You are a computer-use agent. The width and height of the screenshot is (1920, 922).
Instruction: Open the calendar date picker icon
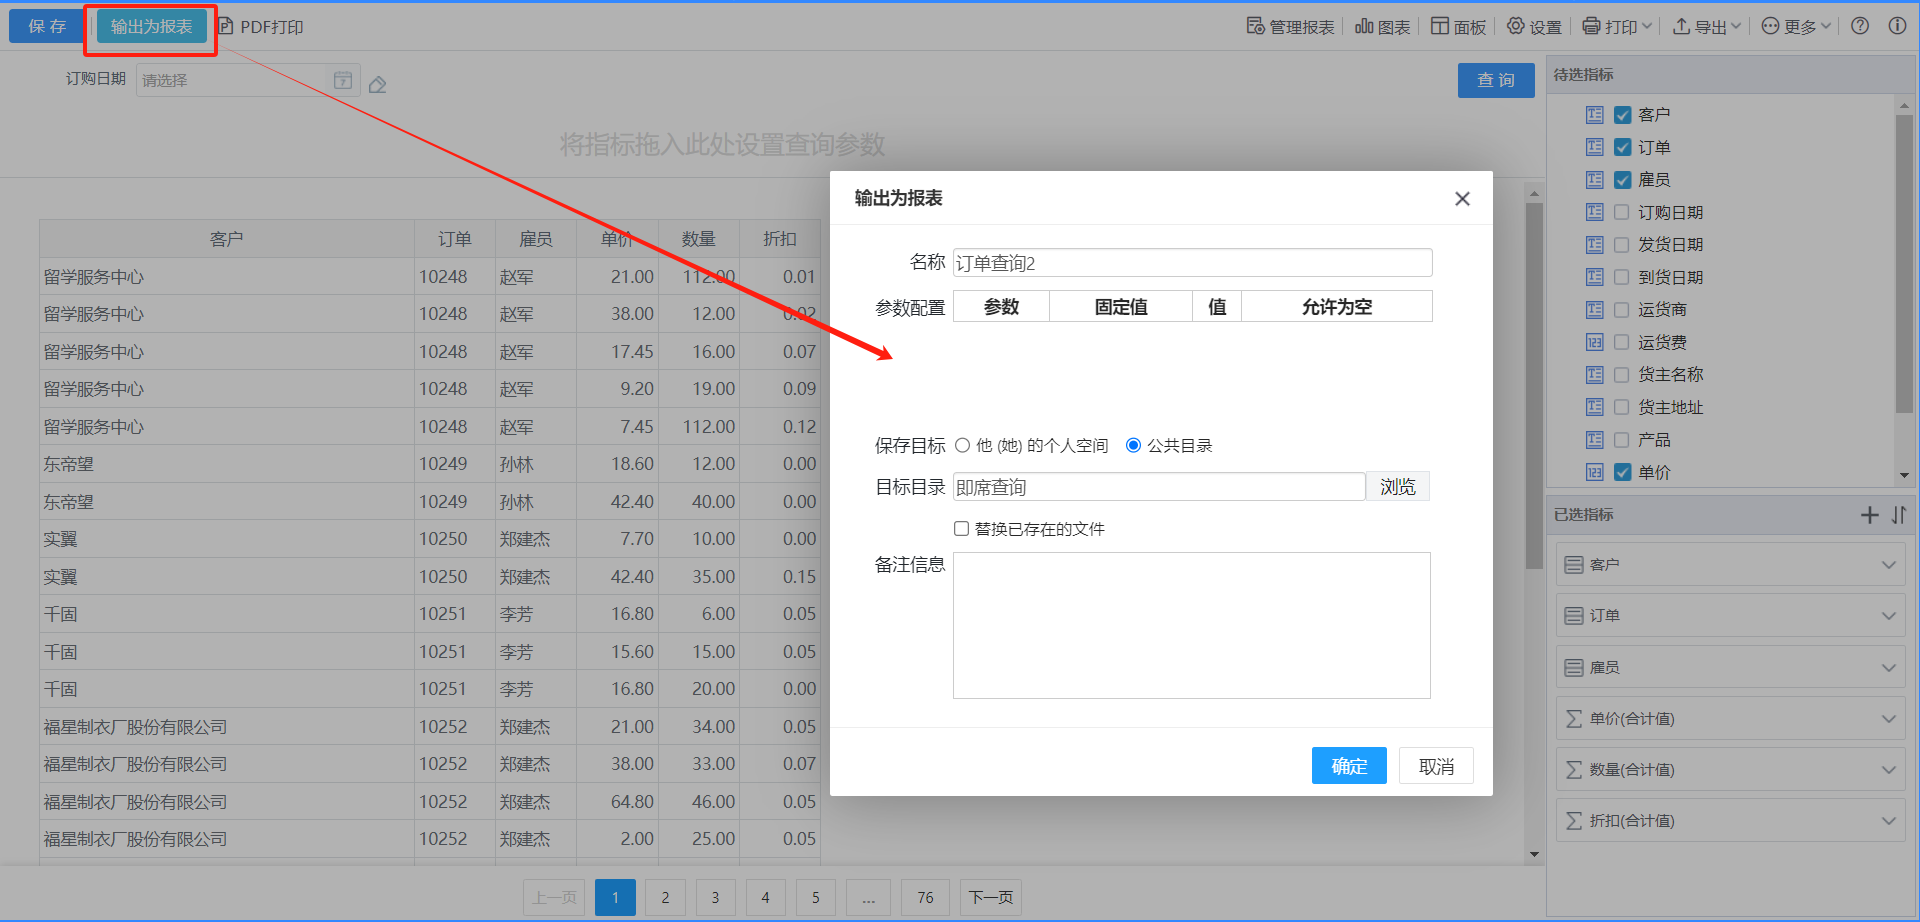click(x=343, y=80)
